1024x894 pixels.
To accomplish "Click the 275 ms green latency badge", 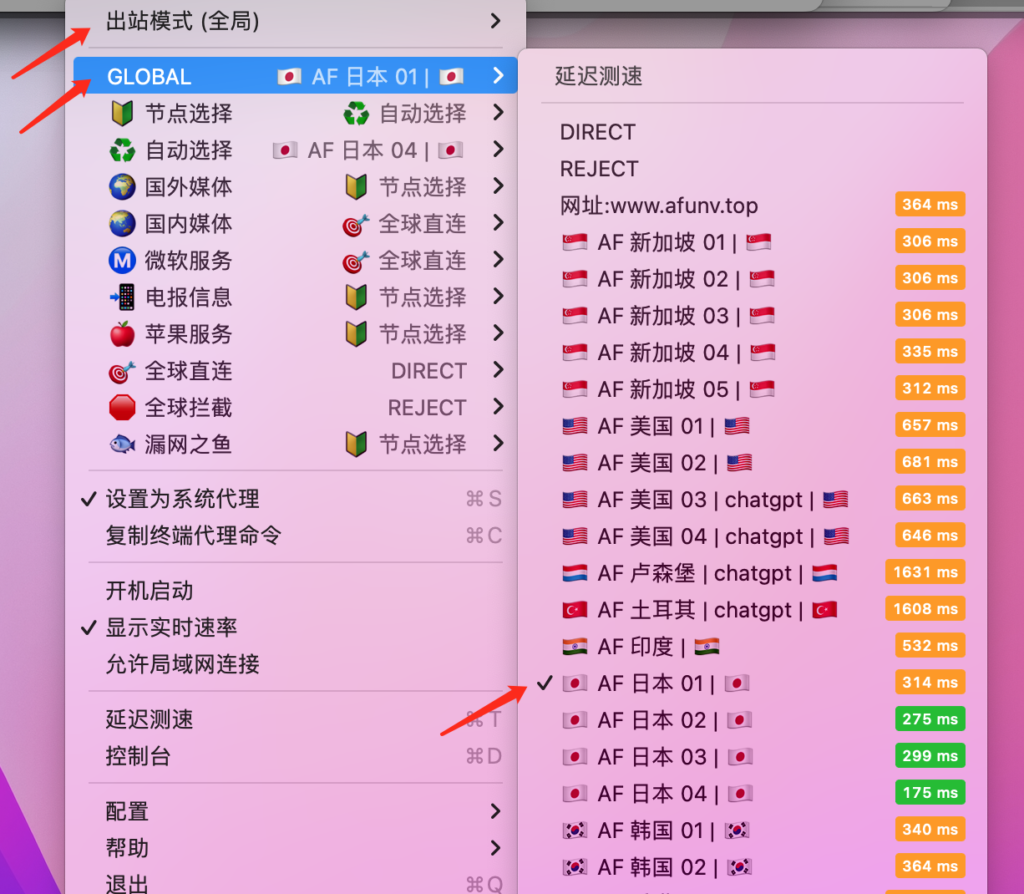I will tap(930, 719).
